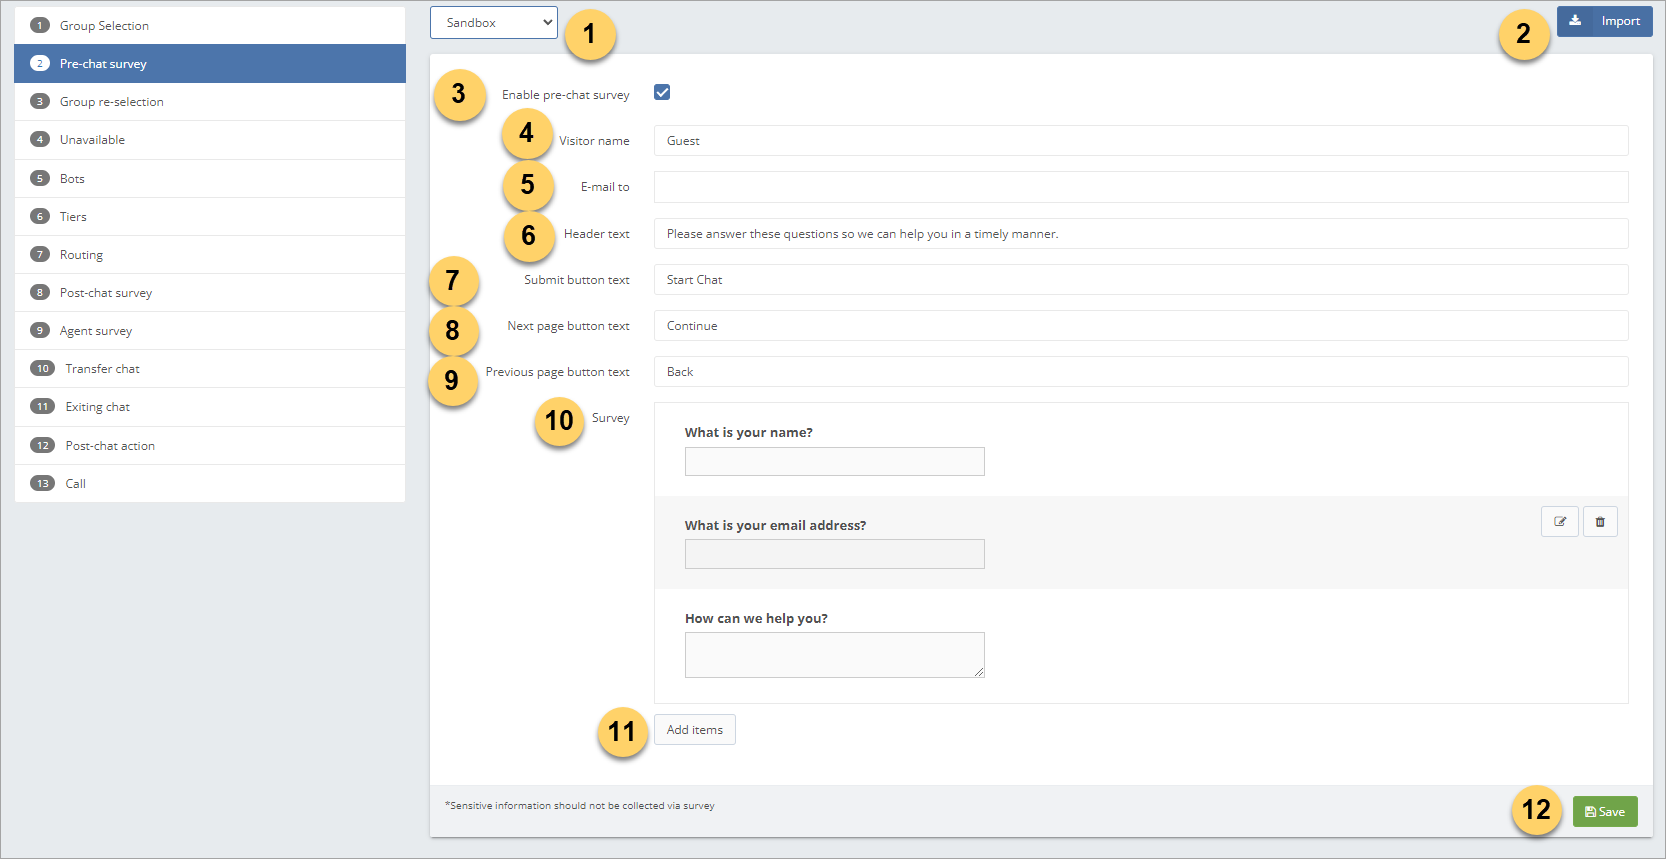Click the Import button with download icon
The image size is (1666, 859).
tap(1604, 21)
